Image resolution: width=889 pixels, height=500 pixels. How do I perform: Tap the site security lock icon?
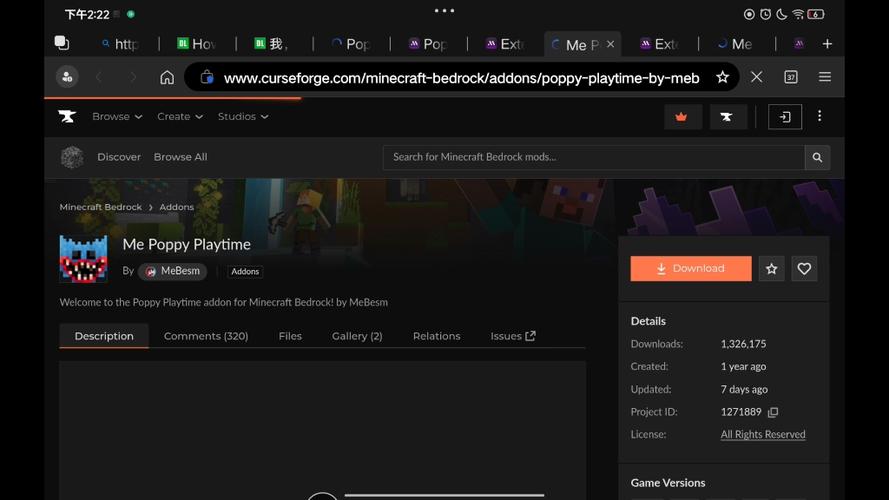207,77
